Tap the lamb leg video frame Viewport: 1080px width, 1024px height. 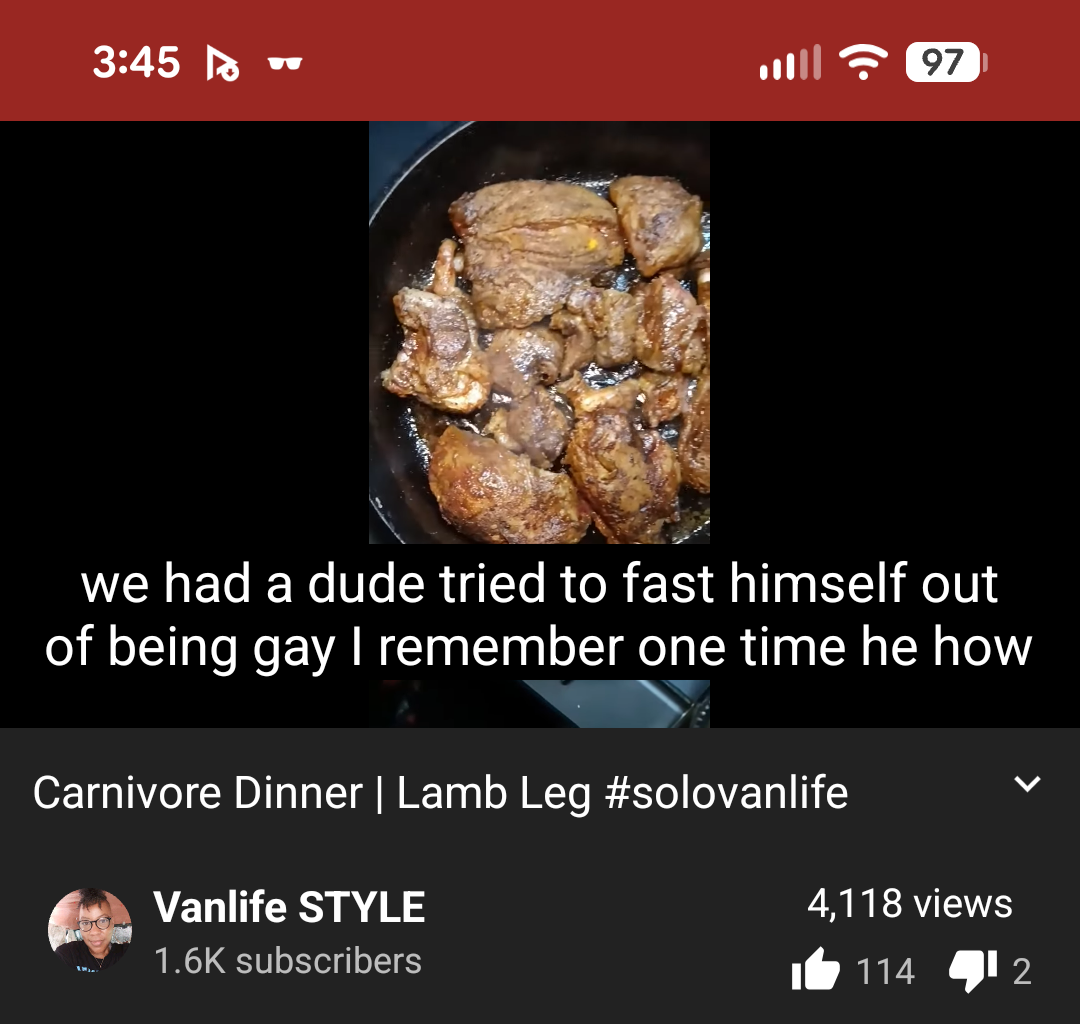pos(539,333)
